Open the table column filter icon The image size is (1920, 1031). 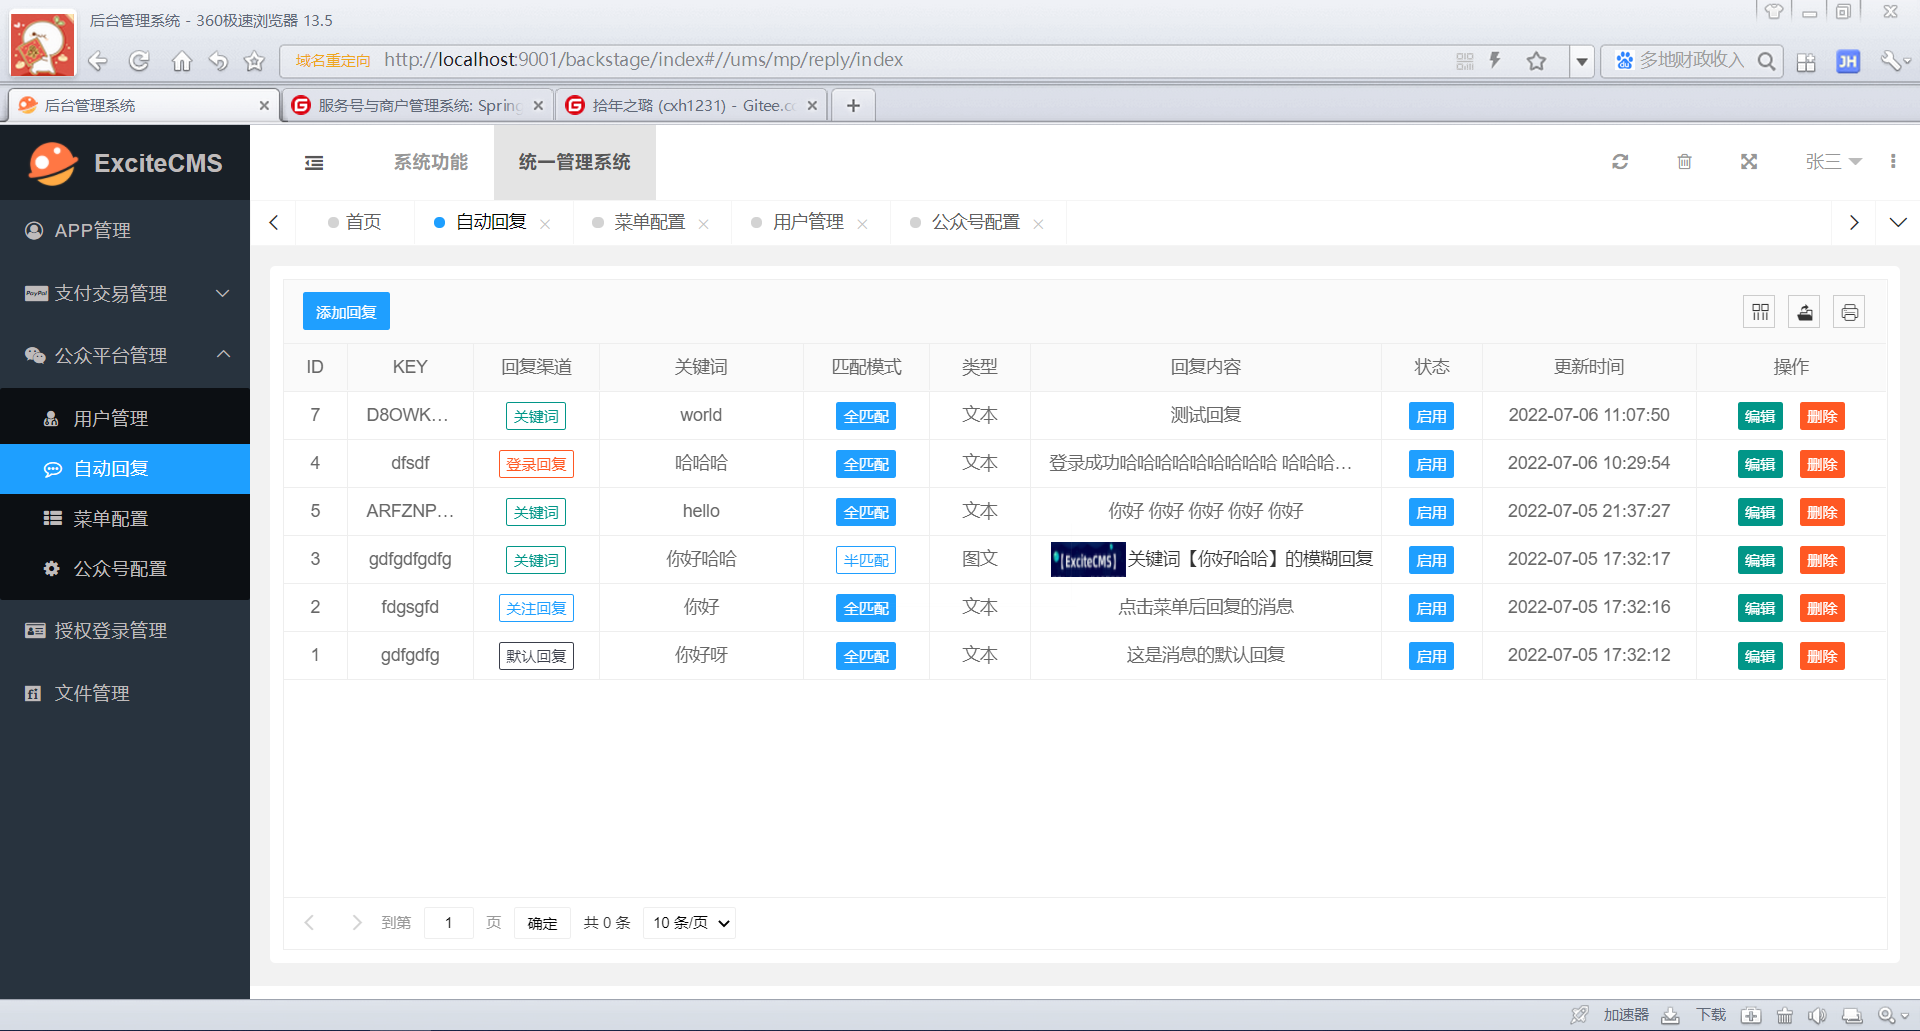[x=1760, y=312]
